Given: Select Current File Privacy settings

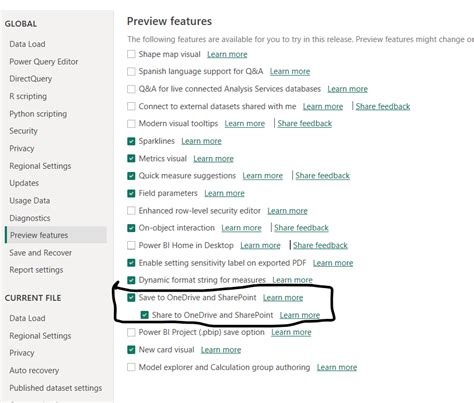Looking at the screenshot, I should (x=22, y=353).
